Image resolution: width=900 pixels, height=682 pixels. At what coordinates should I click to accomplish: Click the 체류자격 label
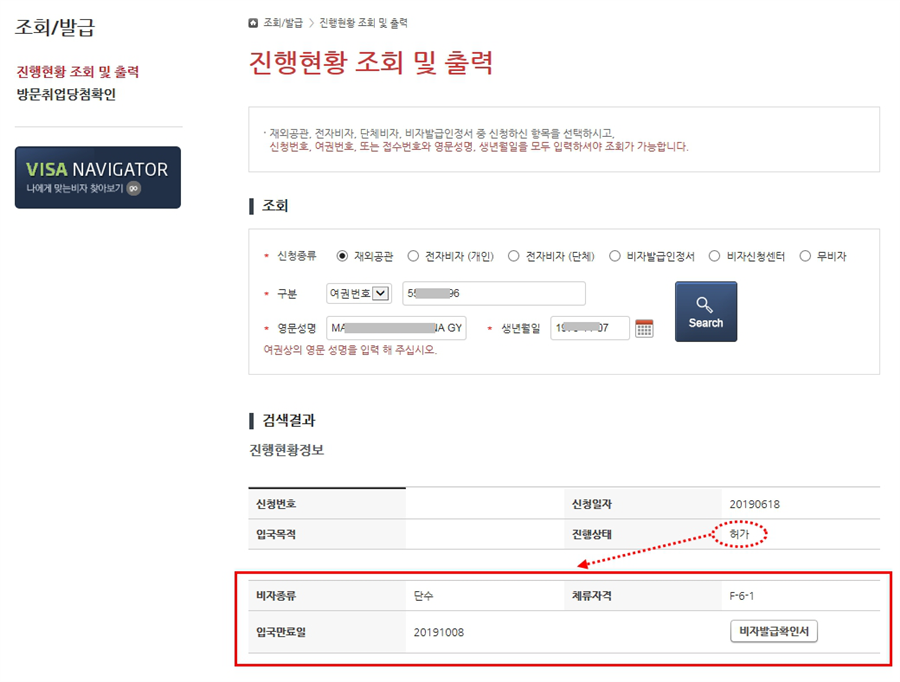[591, 596]
